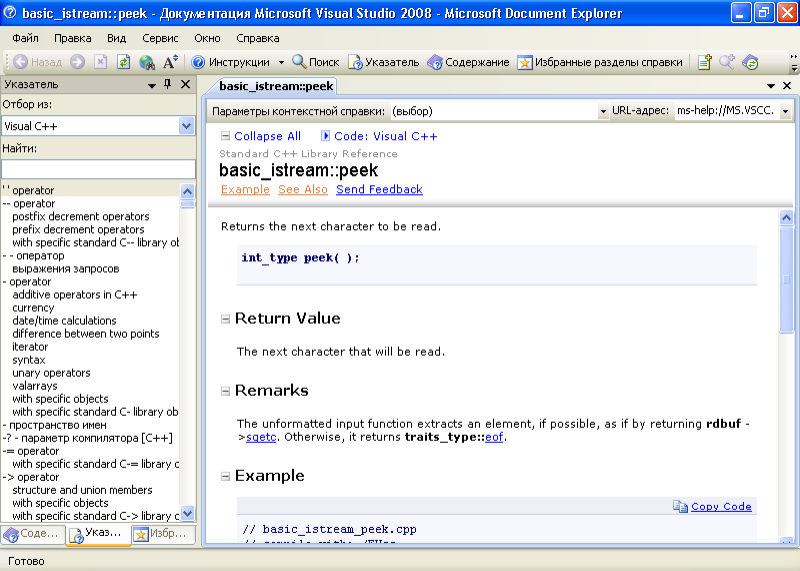This screenshot has width=800, height=571.
Task: Select 'structure and union members' index entry
Action: pos(82,490)
